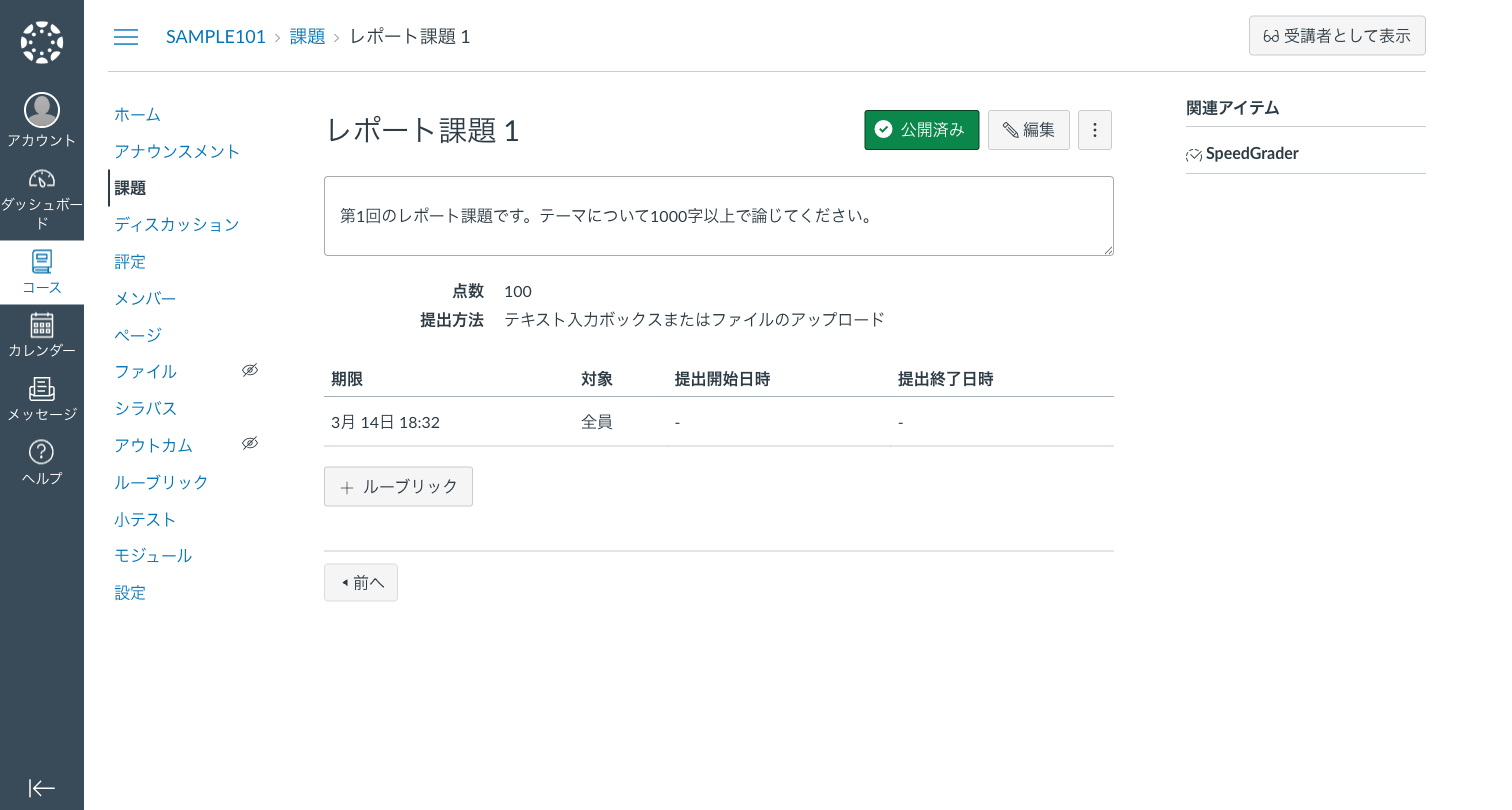Unpublish via the 公開済み toggle button
This screenshot has width=1512, height=810.
921,129
